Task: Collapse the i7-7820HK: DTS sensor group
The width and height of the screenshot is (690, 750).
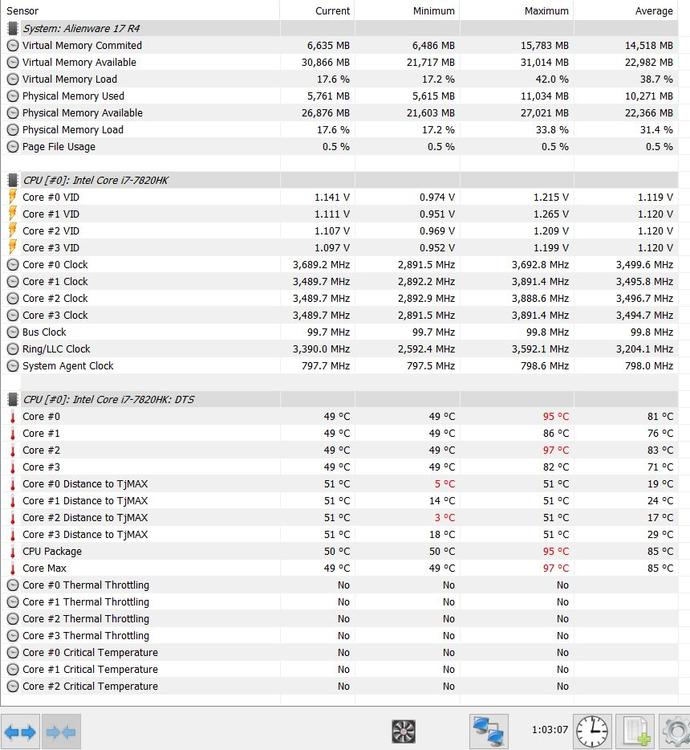Action: [x=13, y=399]
